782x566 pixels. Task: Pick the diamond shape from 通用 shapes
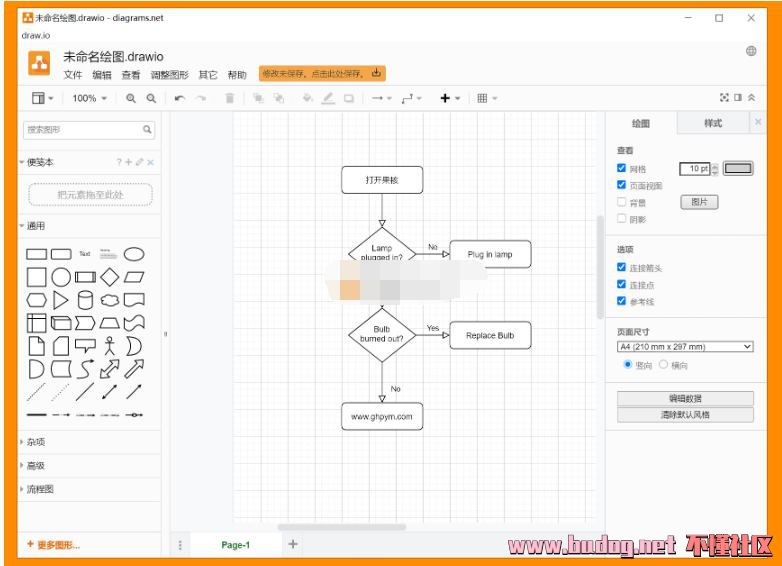(x=110, y=276)
